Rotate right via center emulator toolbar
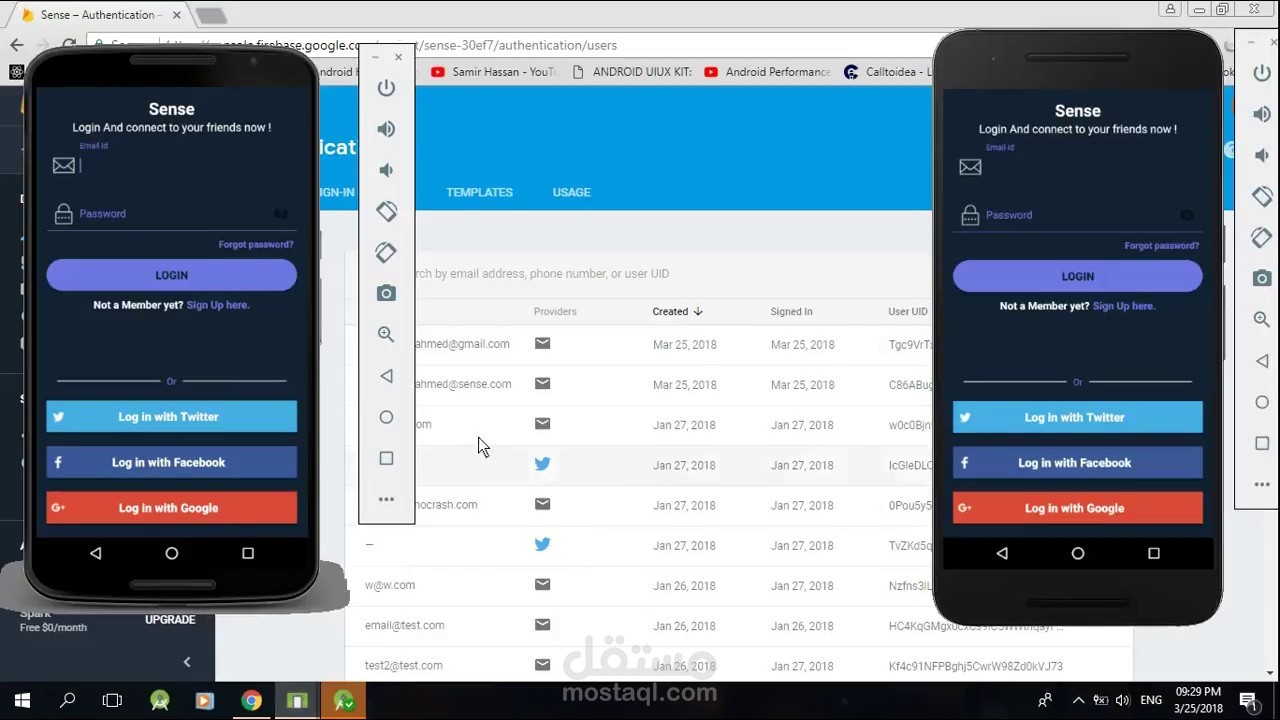Image resolution: width=1280 pixels, height=720 pixels. [x=386, y=252]
